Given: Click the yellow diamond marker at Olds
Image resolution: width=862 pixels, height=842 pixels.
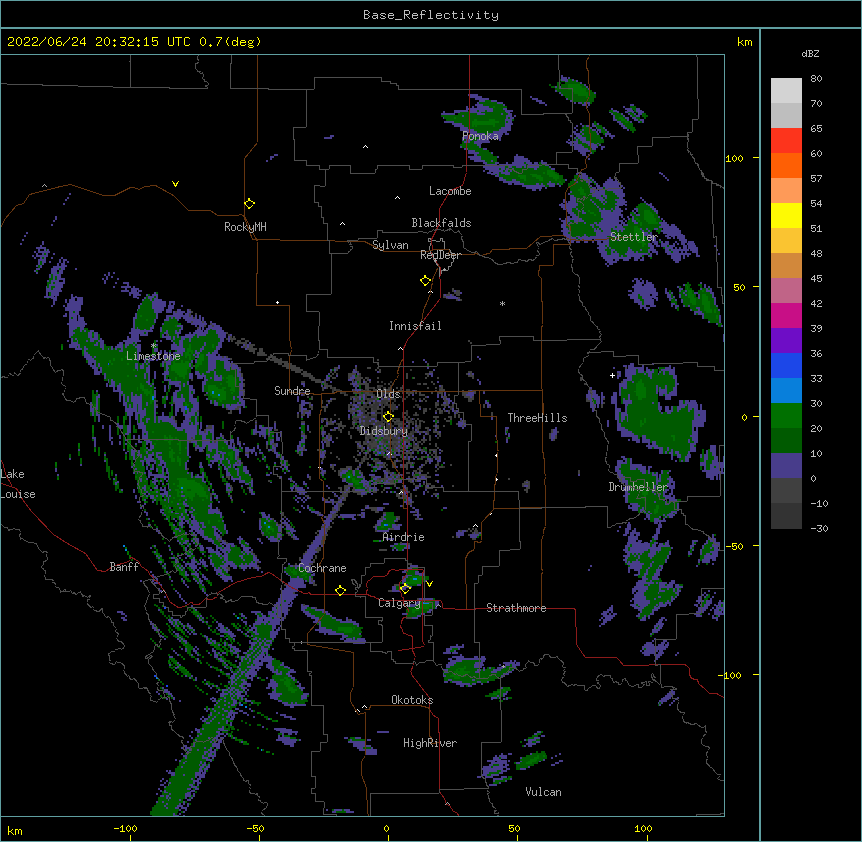Looking at the screenshot, I should click(388, 416).
